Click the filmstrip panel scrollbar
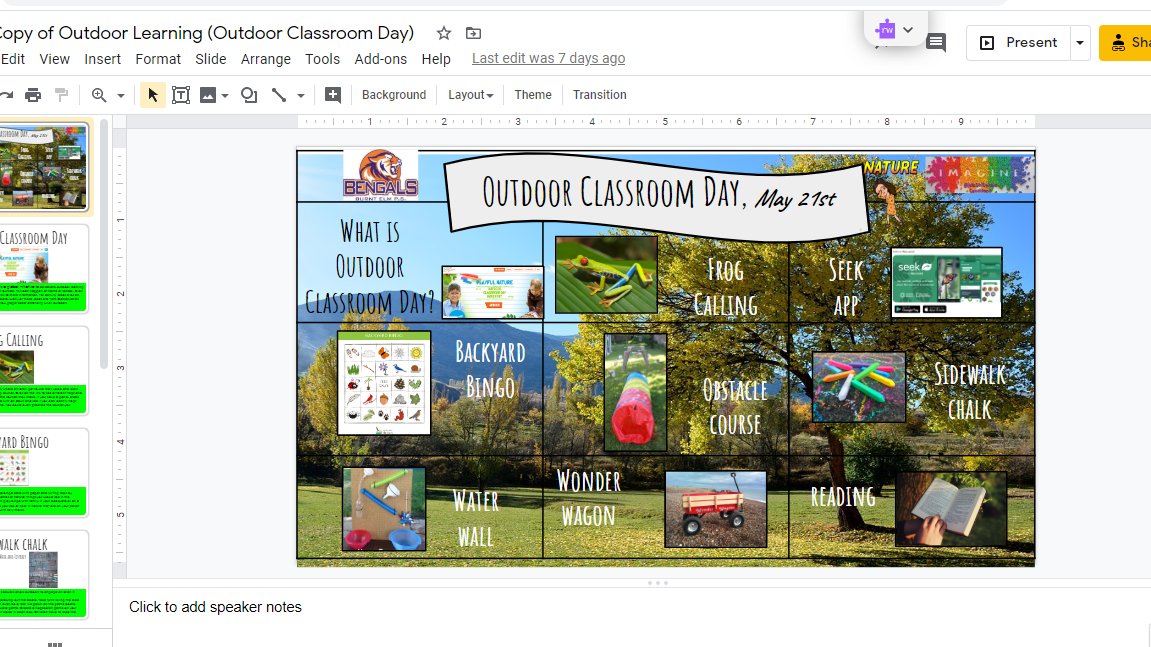 pyautogui.click(x=104, y=245)
